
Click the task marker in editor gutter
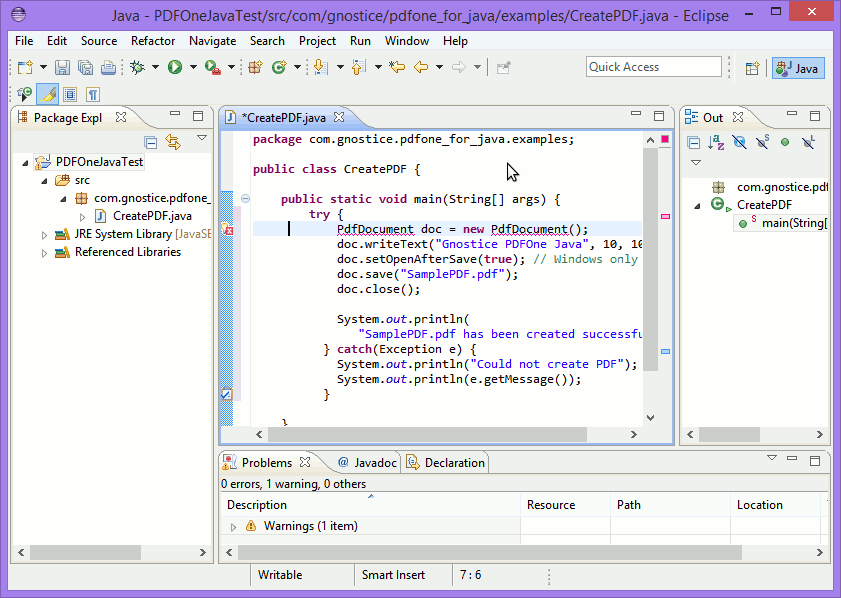click(x=226, y=394)
